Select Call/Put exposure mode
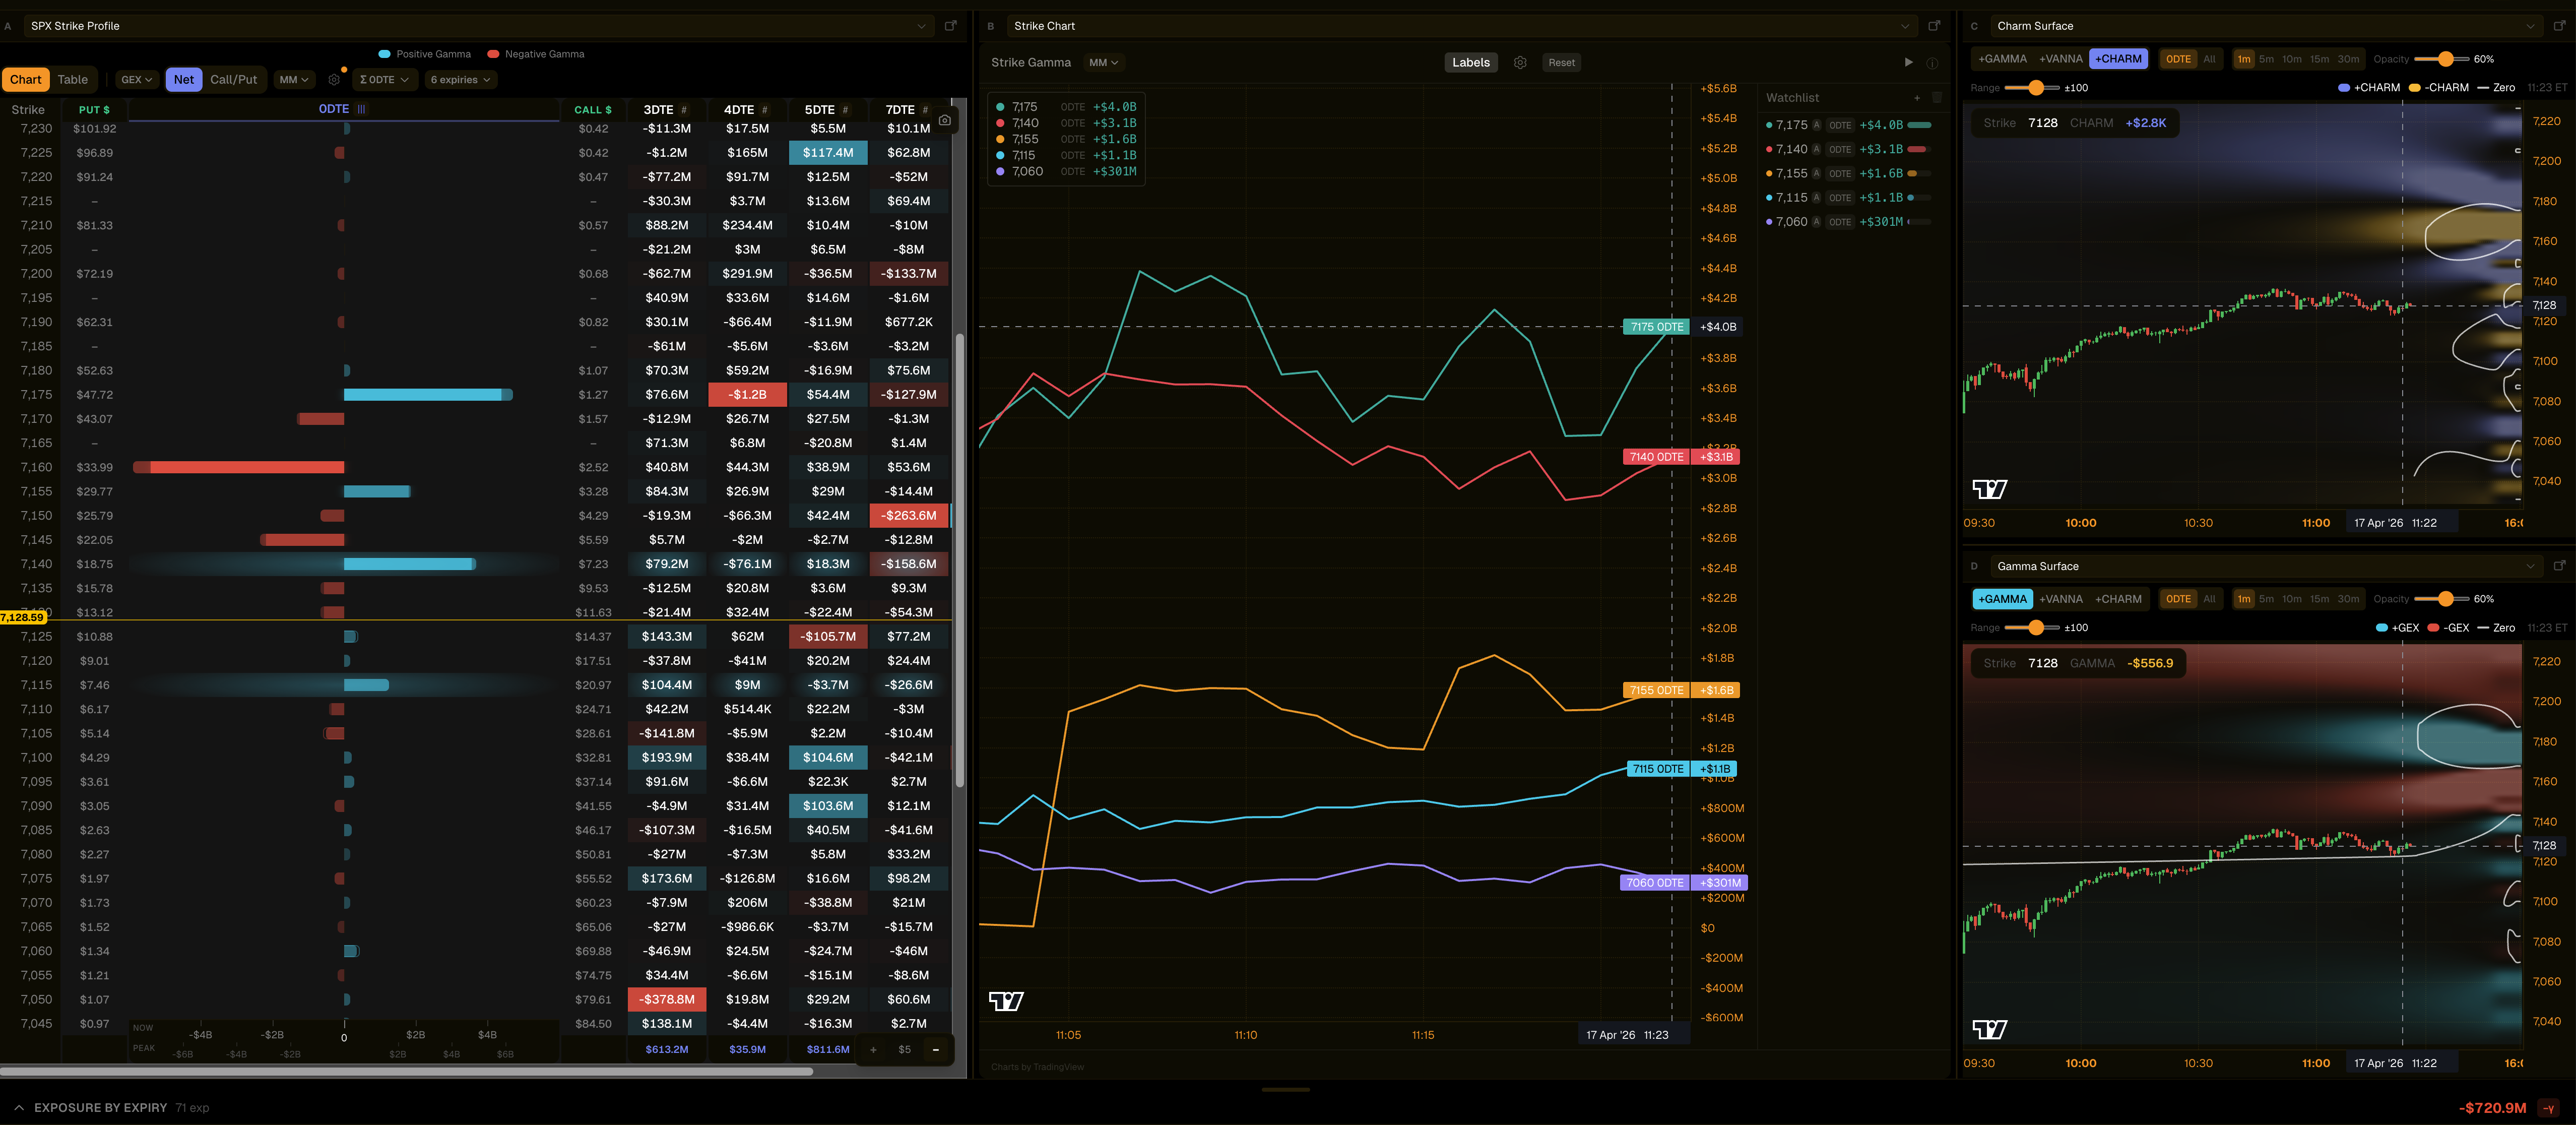The height and width of the screenshot is (1125, 2576). point(233,80)
